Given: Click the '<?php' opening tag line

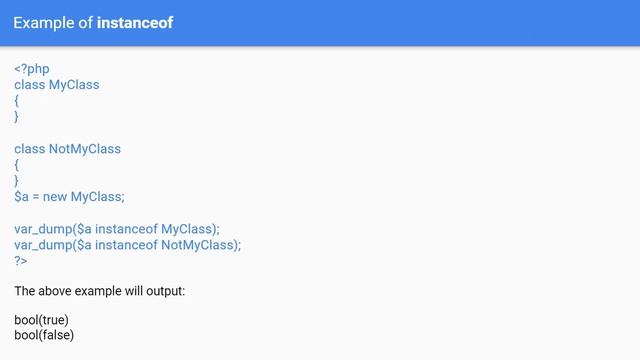Looking at the screenshot, I should [x=32, y=69].
